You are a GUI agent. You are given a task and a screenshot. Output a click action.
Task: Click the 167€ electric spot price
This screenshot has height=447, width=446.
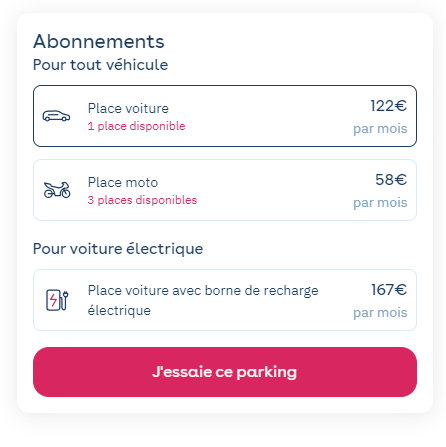389,290
